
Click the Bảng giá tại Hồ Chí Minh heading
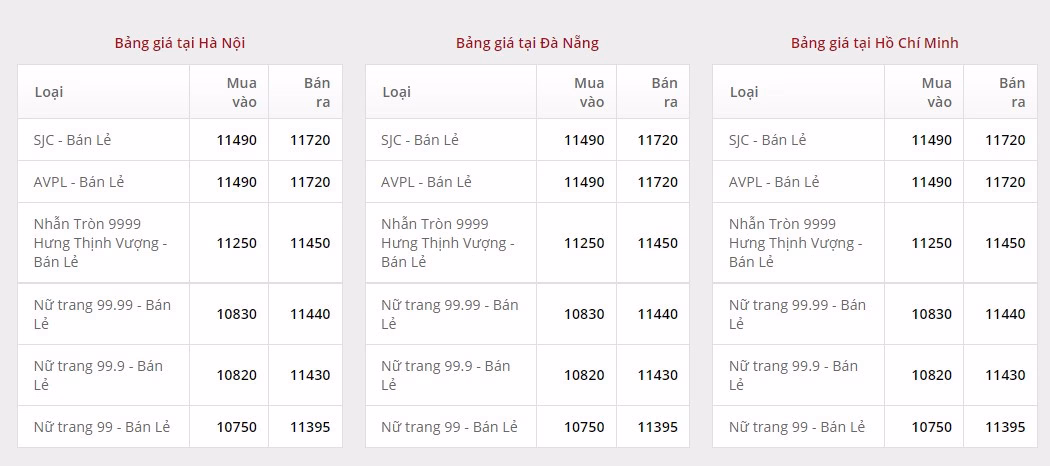874,43
